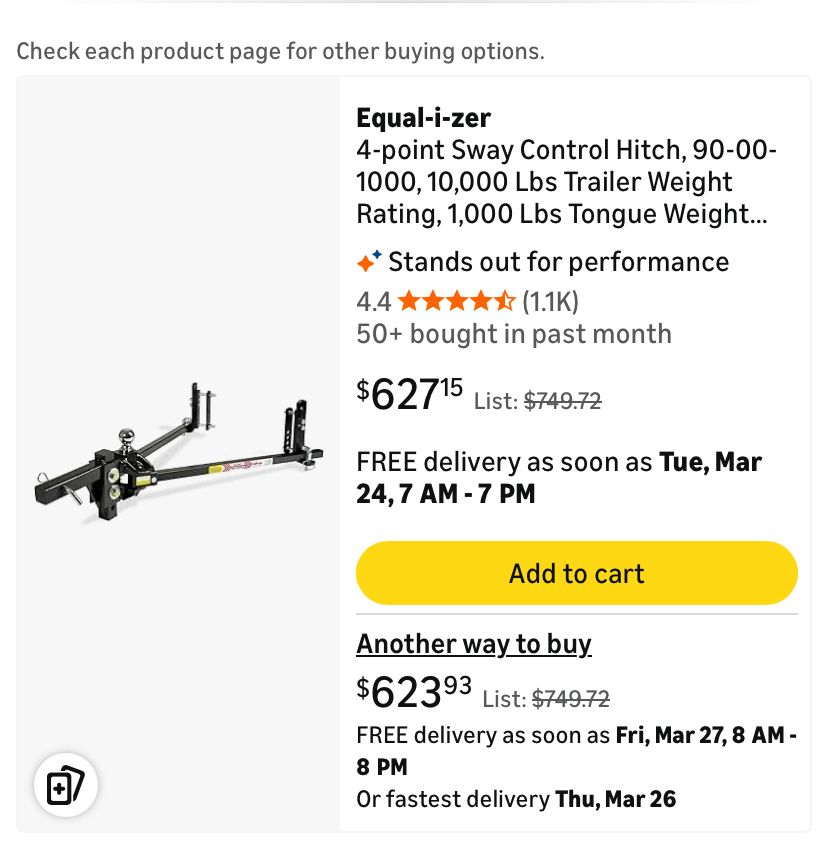This screenshot has height=847, width=828.
Task: Click the fastest delivery Thu, Mar 26 text
Action: pos(516,799)
